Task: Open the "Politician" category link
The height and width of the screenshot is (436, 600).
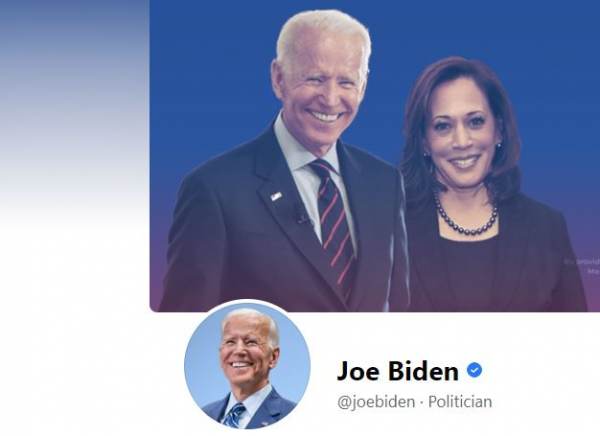Action: pyautogui.click(x=460, y=402)
